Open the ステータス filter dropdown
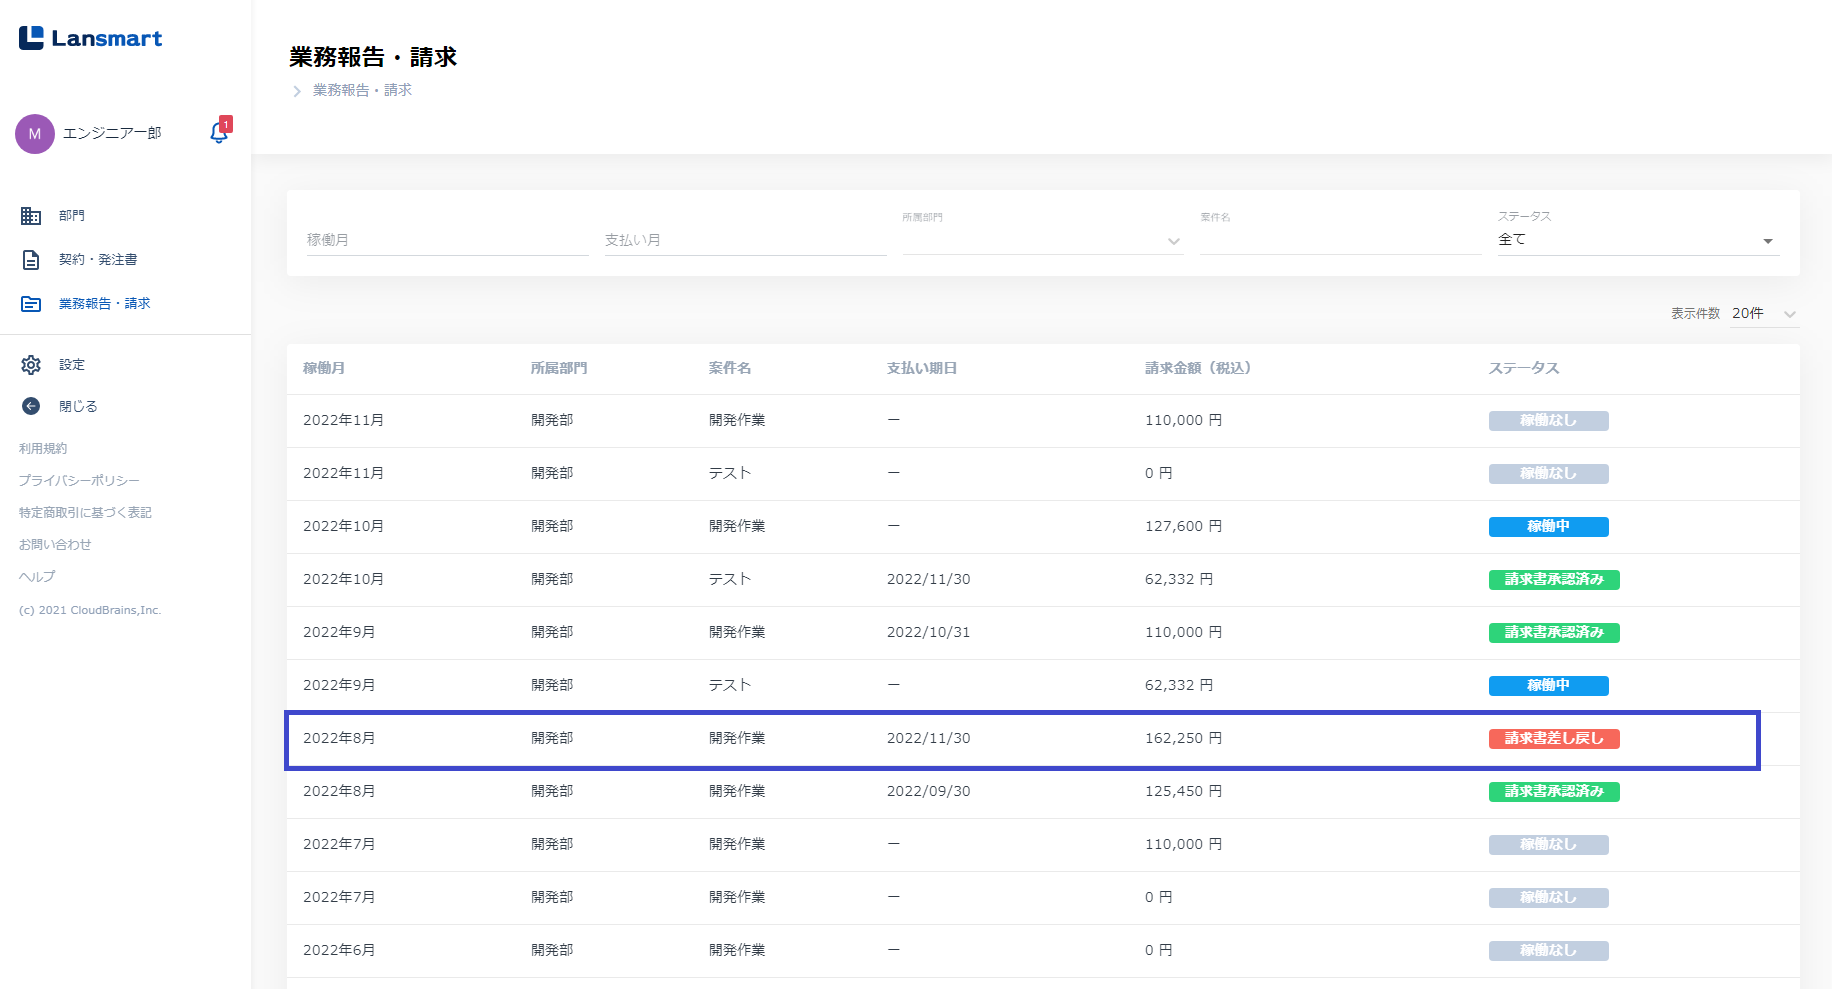This screenshot has width=1832, height=989. pyautogui.click(x=1637, y=240)
